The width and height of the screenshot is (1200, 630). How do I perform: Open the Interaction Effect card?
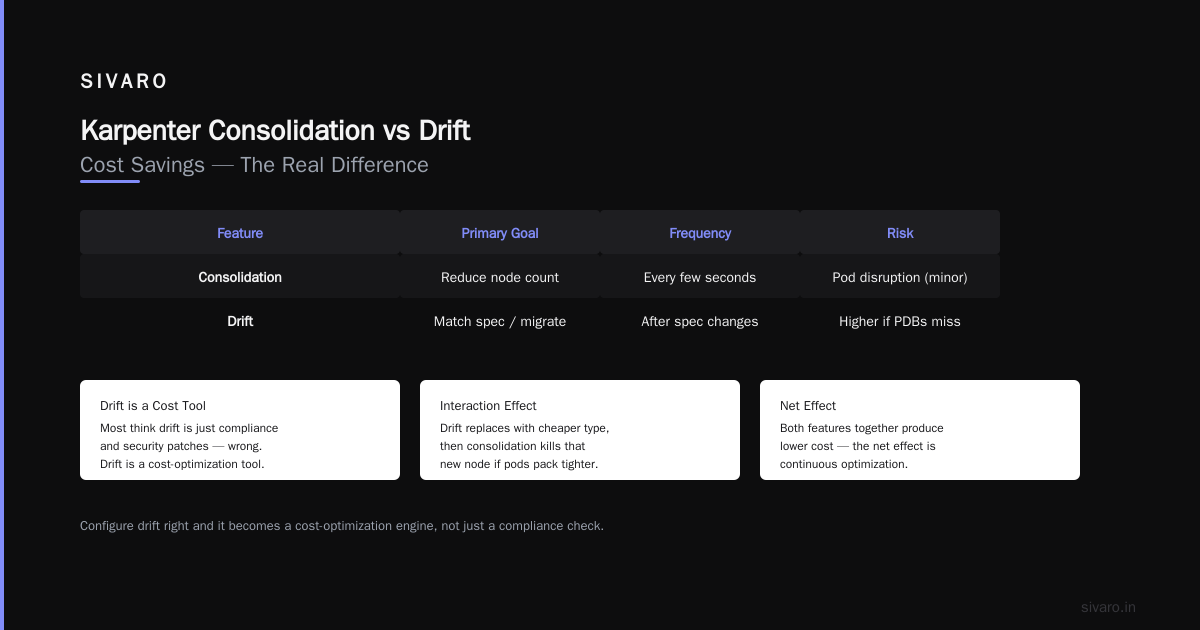point(580,430)
